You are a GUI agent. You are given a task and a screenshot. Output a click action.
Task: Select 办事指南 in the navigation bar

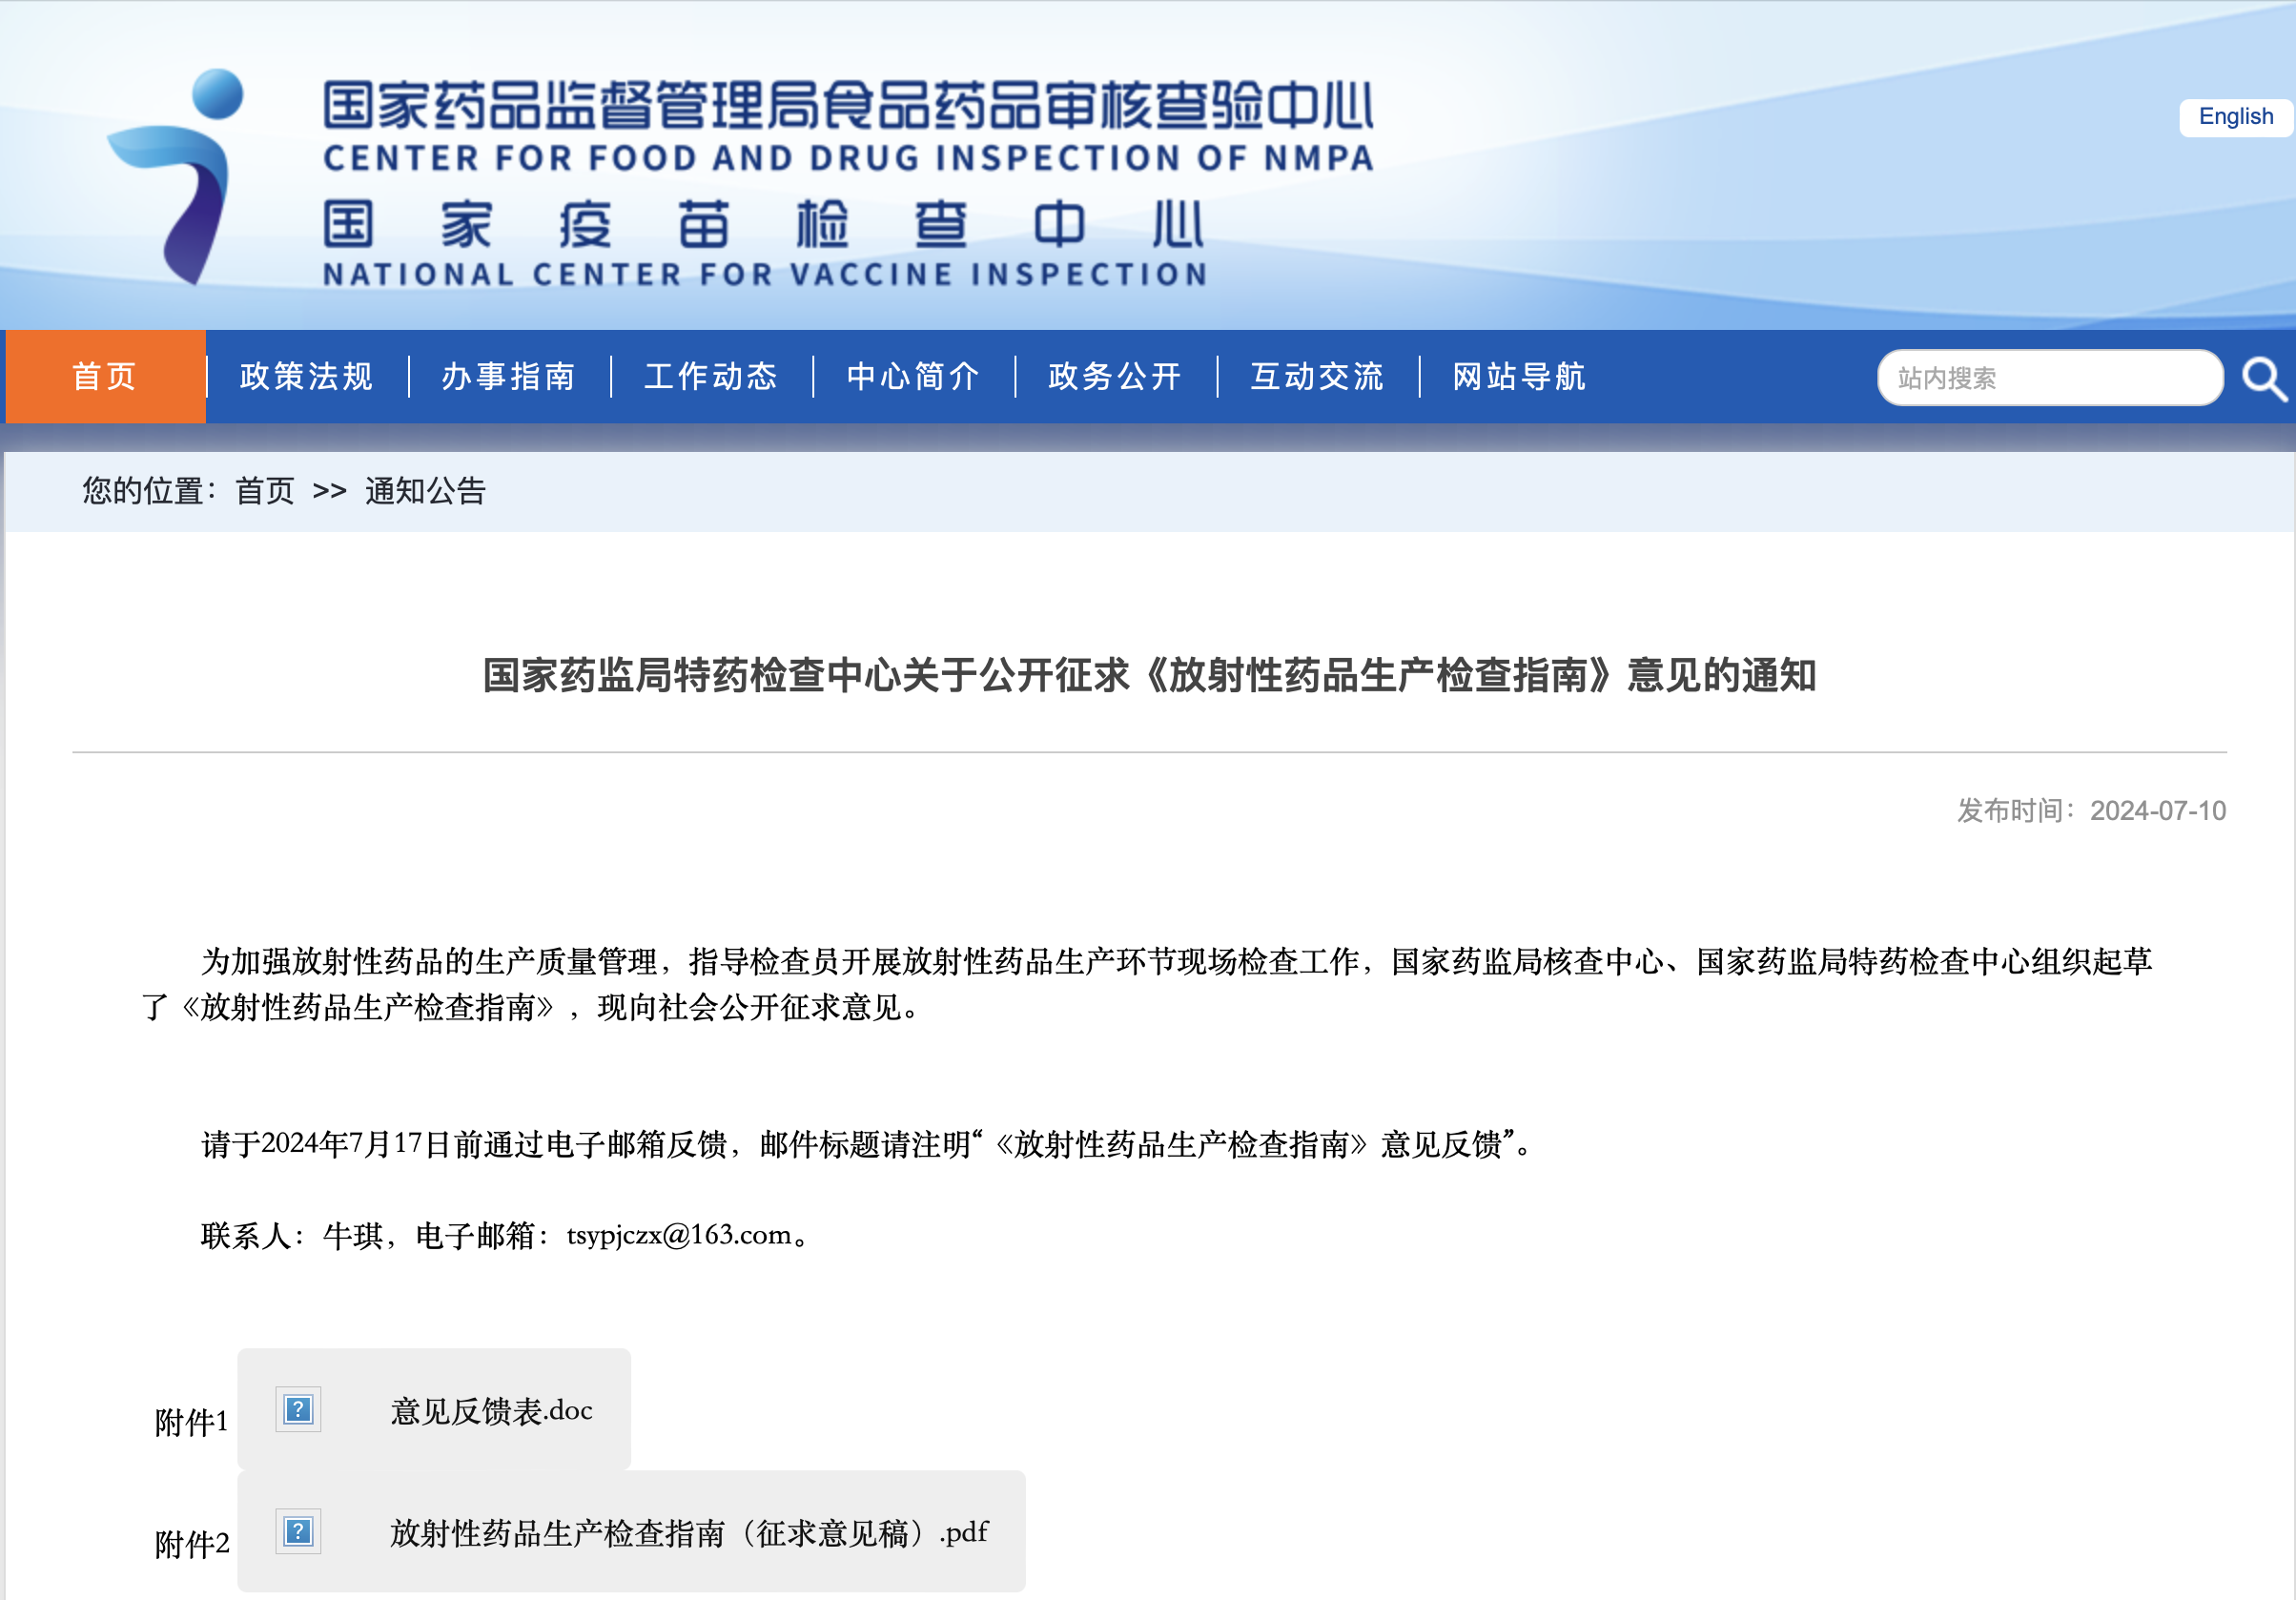[509, 377]
